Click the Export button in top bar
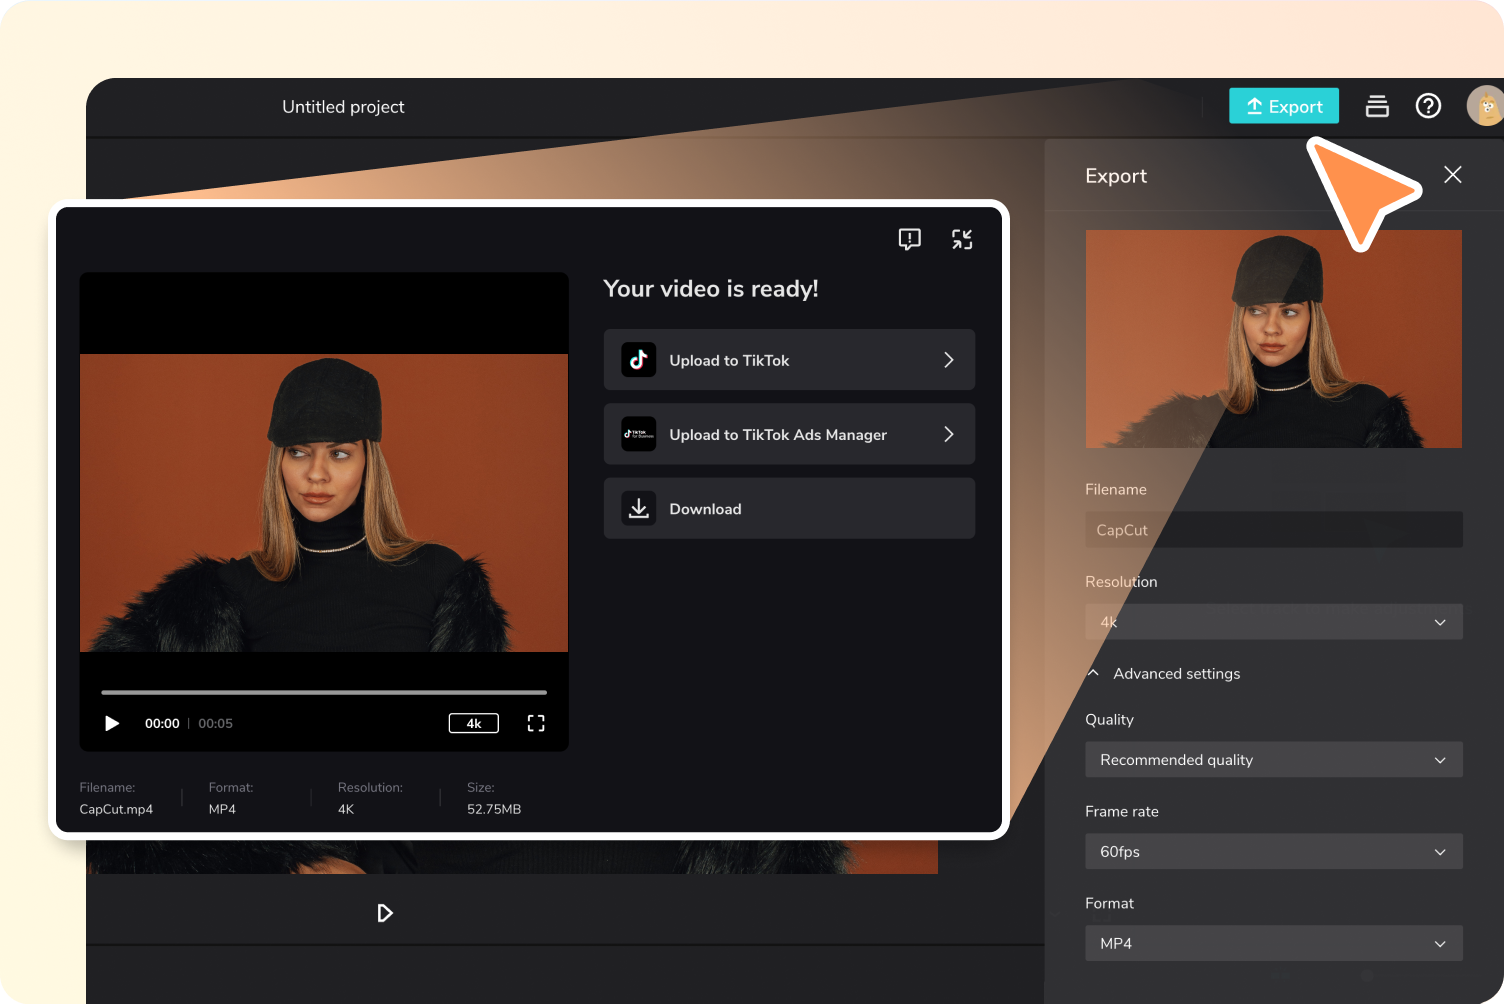 [x=1284, y=106]
